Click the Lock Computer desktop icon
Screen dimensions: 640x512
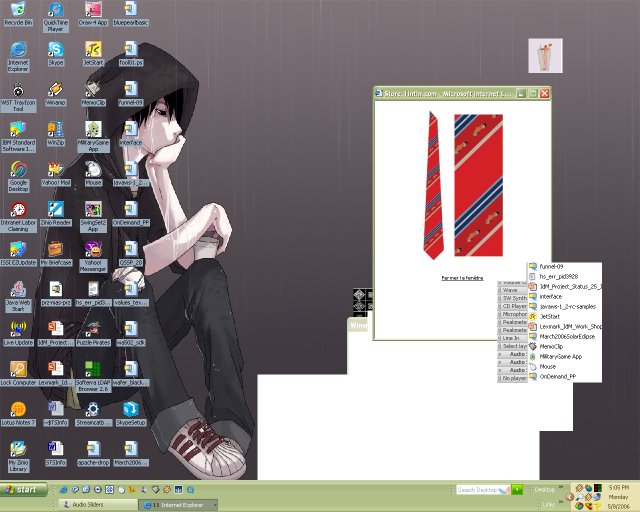pos(18,374)
